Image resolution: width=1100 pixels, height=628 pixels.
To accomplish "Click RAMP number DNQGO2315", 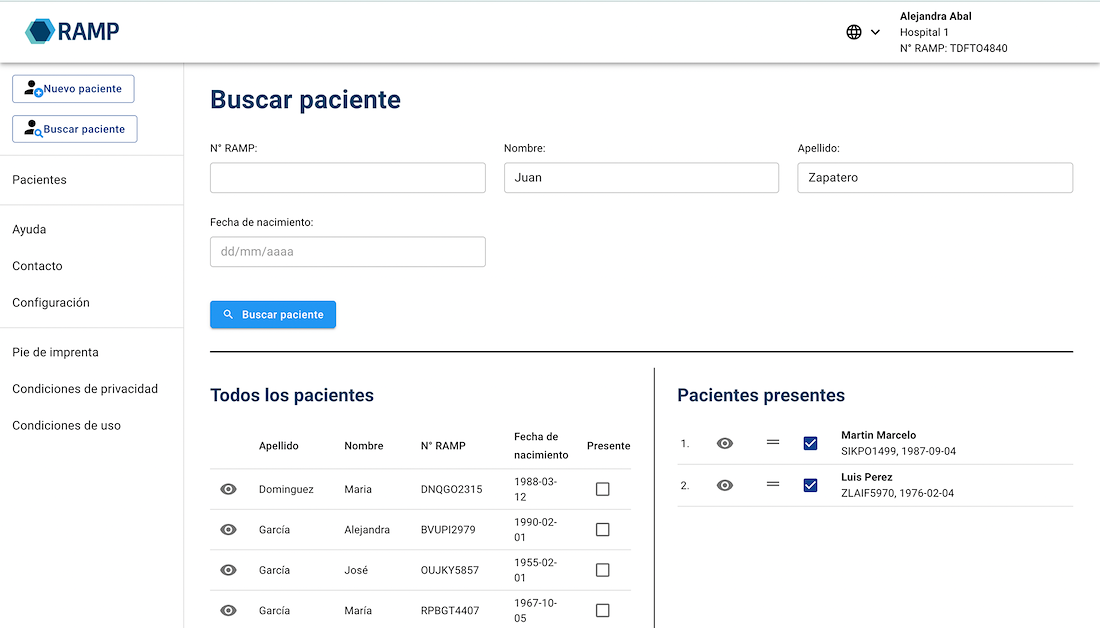I will point(451,489).
